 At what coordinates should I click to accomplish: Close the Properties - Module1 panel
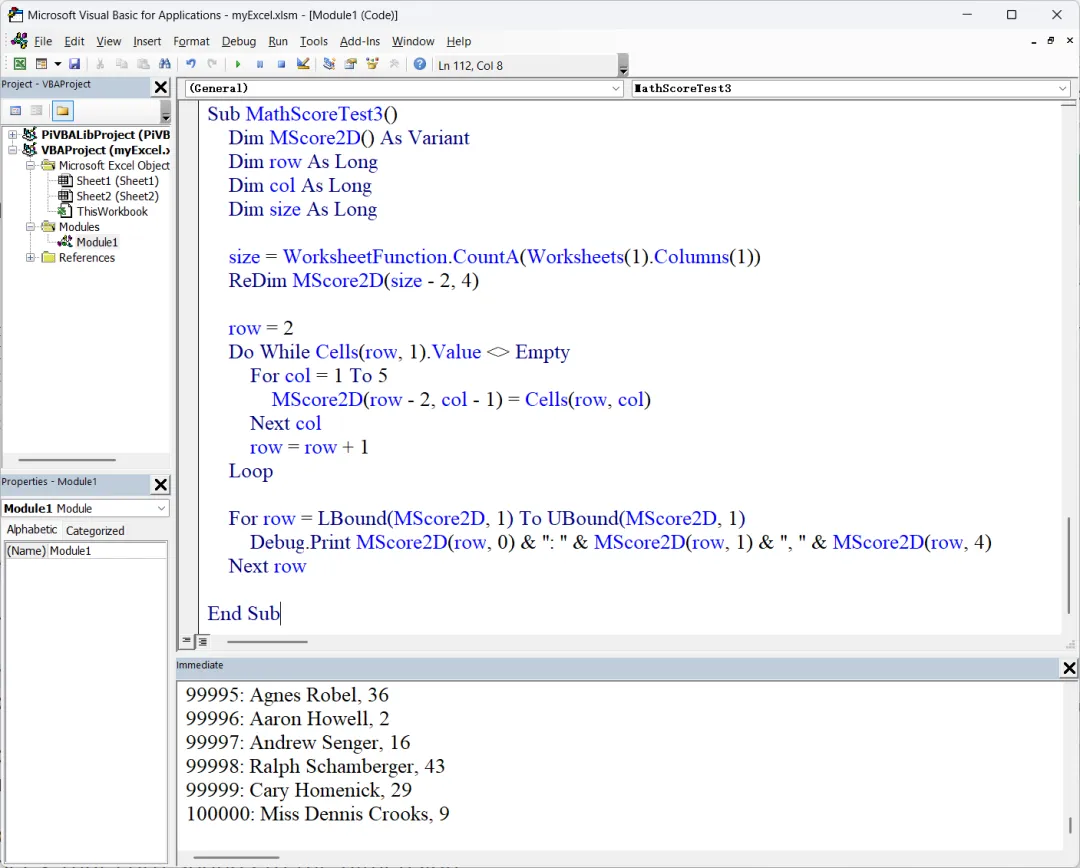[x=160, y=484]
